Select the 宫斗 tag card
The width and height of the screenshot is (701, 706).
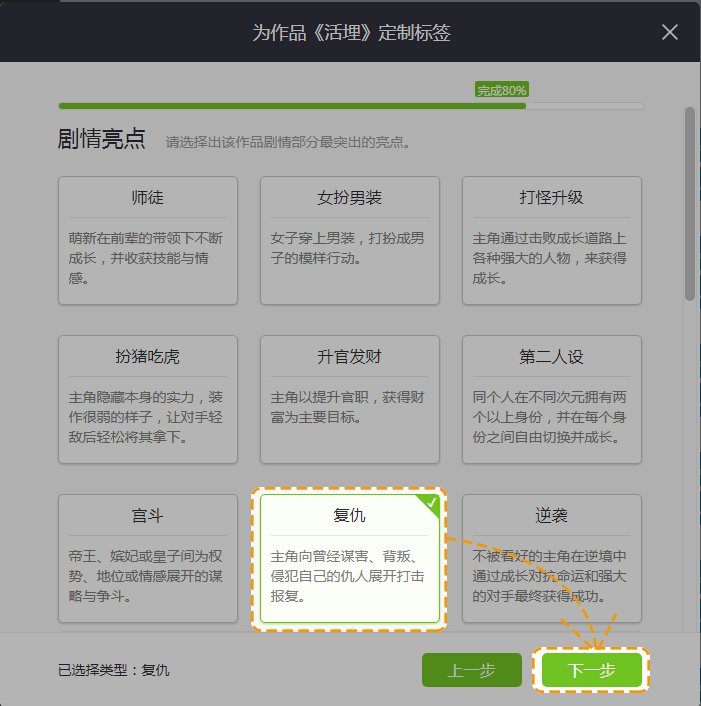coord(148,558)
